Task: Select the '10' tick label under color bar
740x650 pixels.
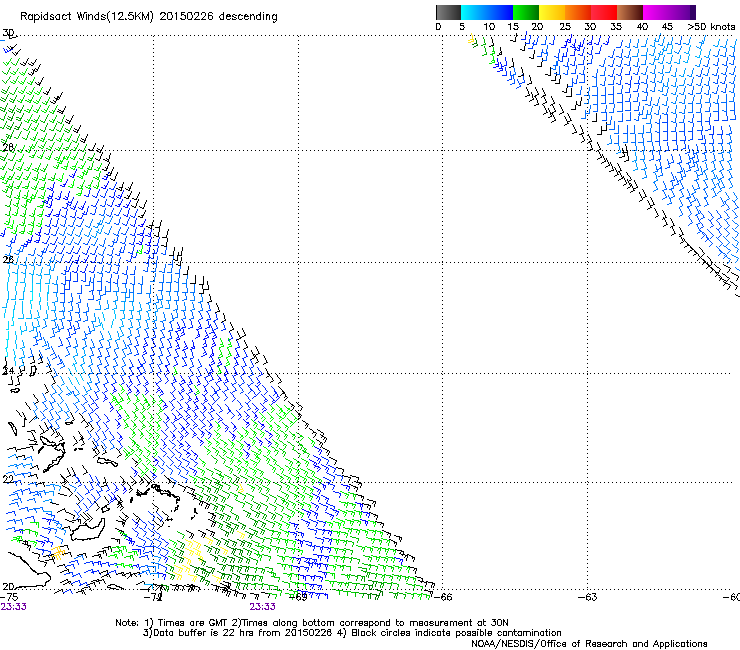Action: 489,26
